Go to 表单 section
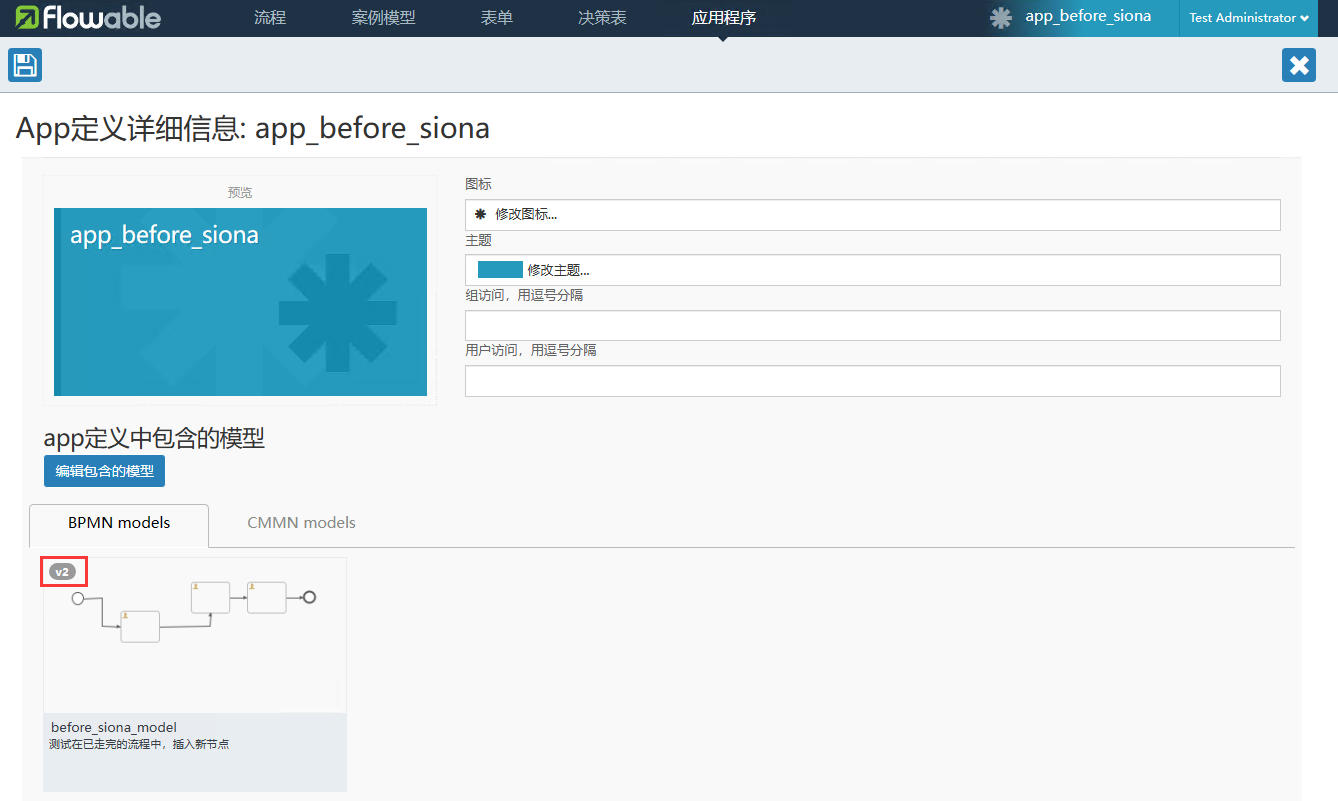Viewport: 1338px width, 801px height. [x=497, y=18]
